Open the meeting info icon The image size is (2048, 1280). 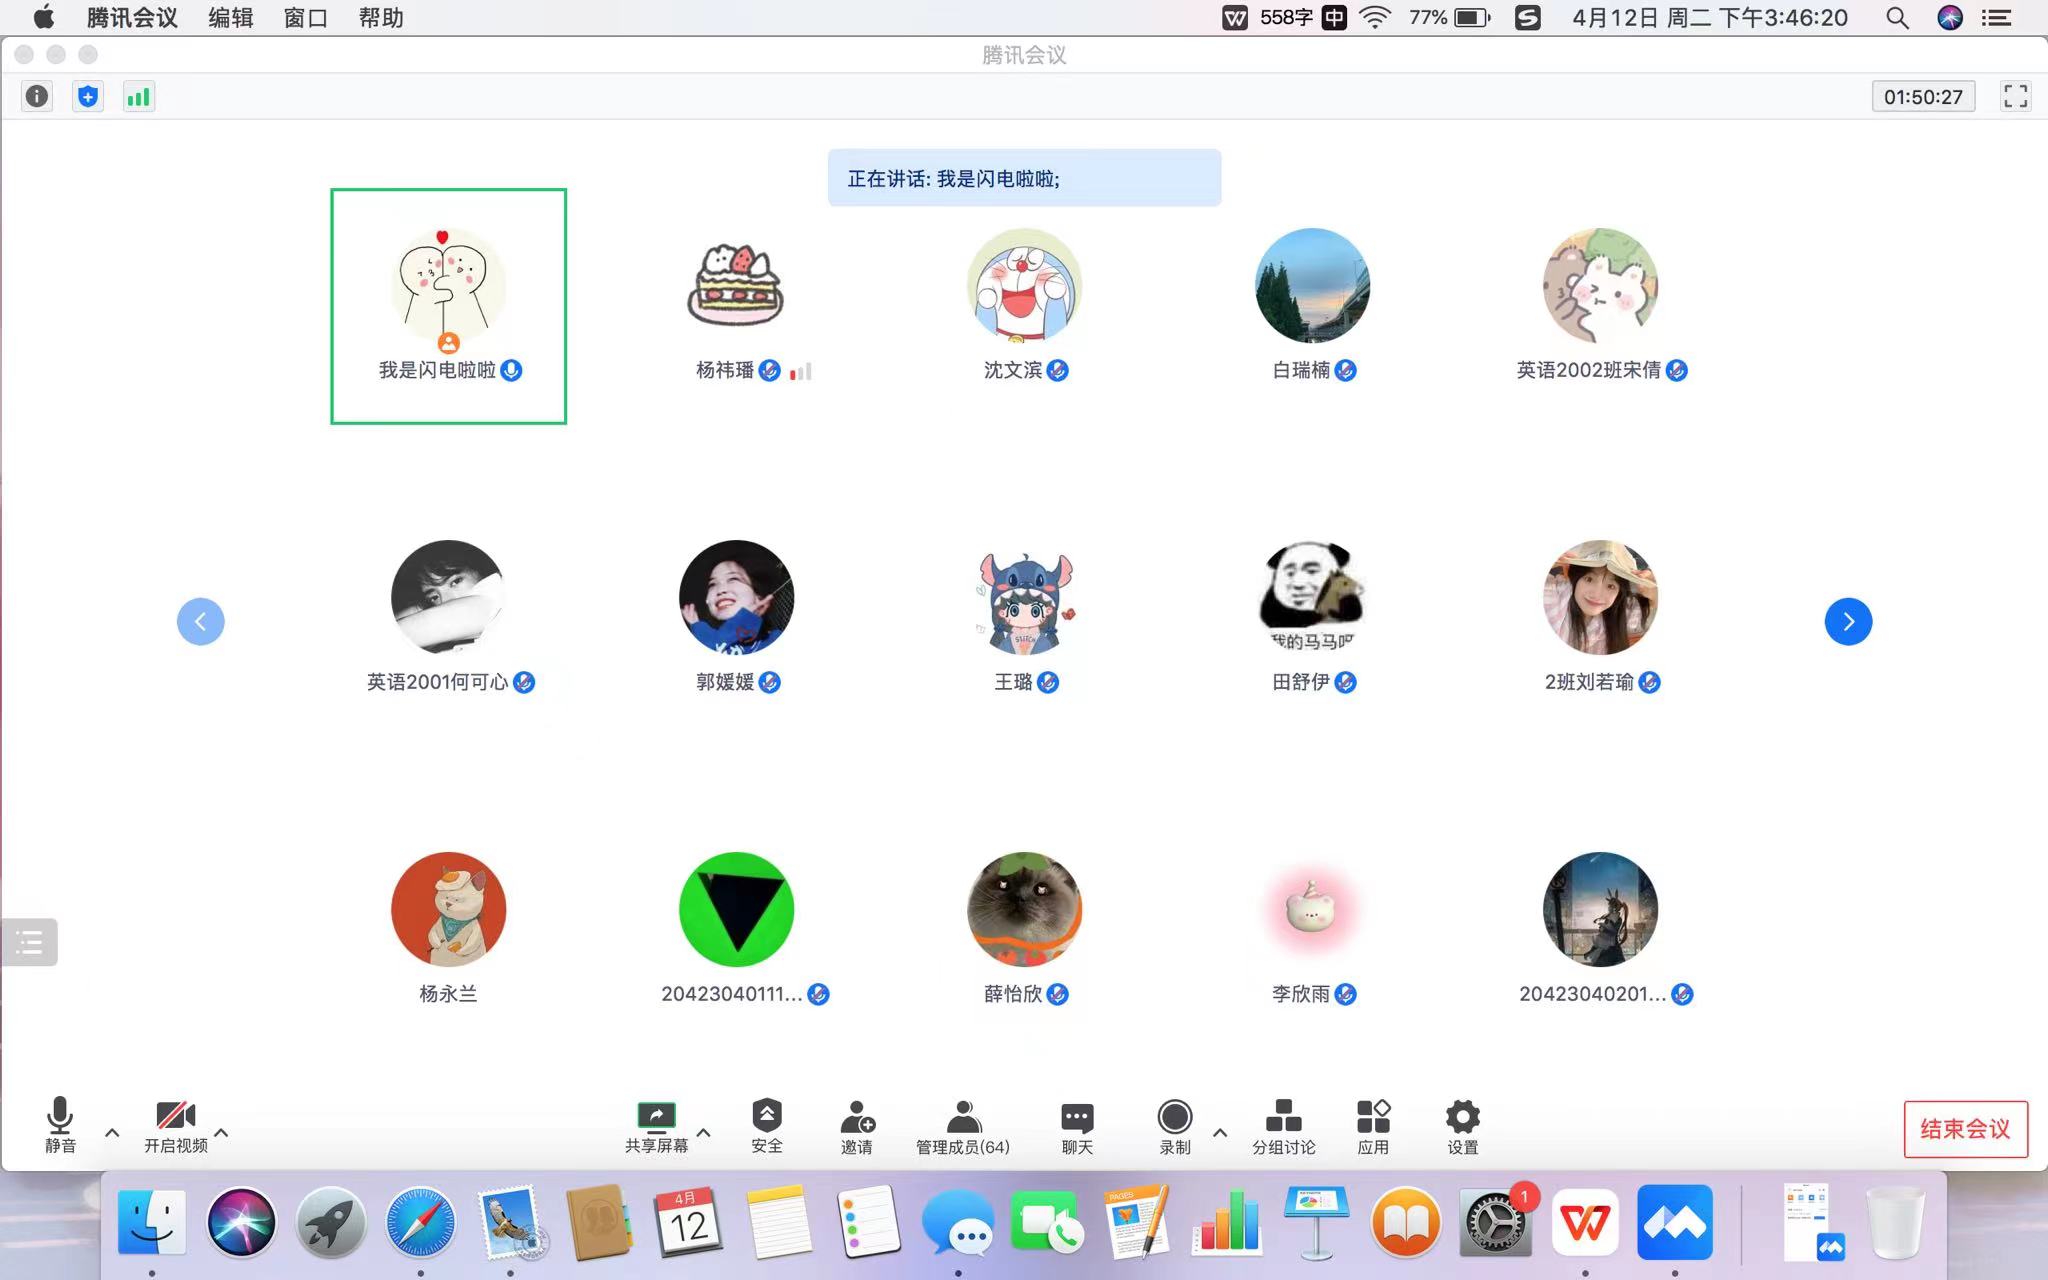click(37, 96)
